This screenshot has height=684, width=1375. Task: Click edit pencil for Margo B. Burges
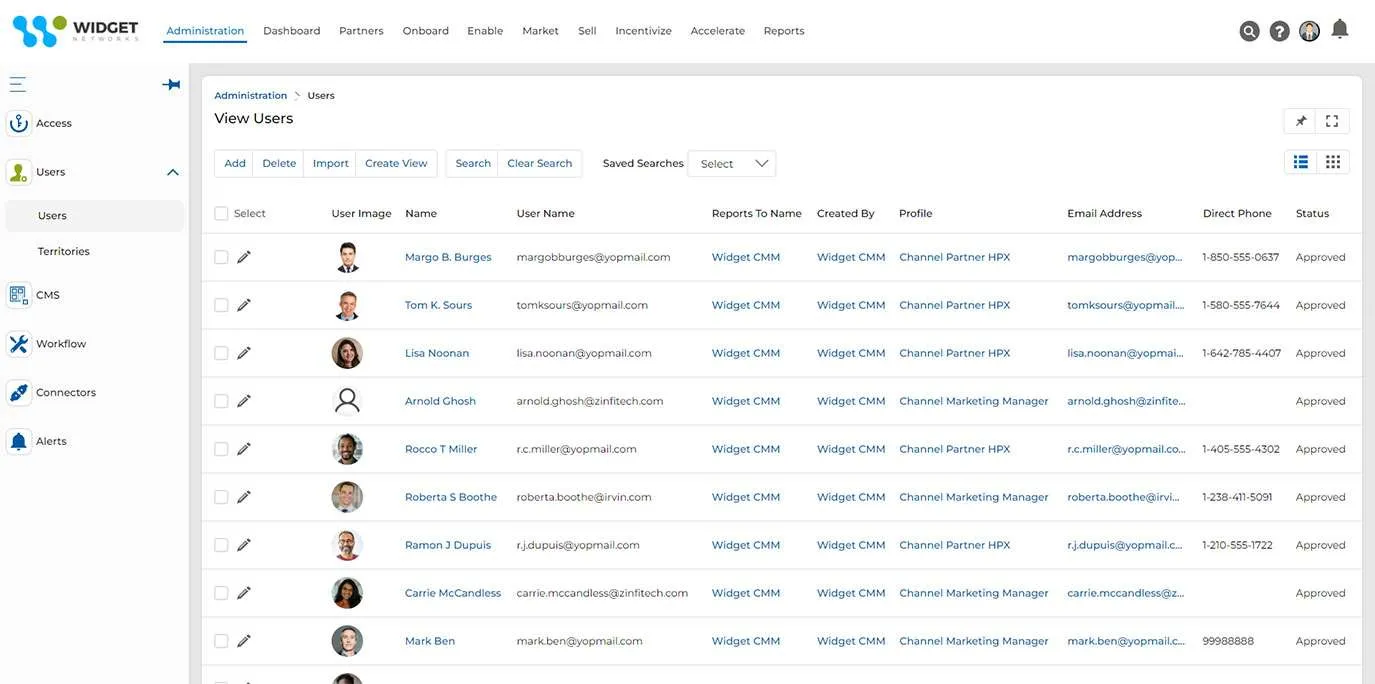pyautogui.click(x=244, y=257)
